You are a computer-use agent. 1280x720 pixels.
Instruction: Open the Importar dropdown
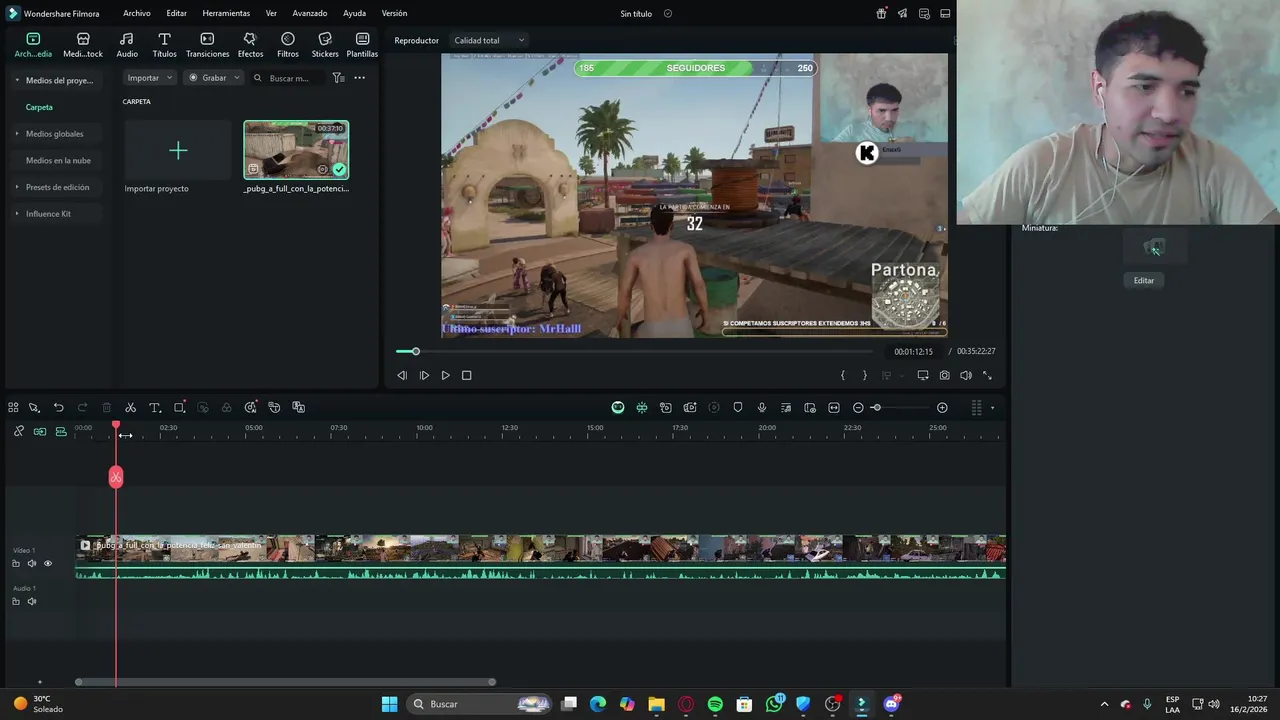pyautogui.click(x=150, y=77)
